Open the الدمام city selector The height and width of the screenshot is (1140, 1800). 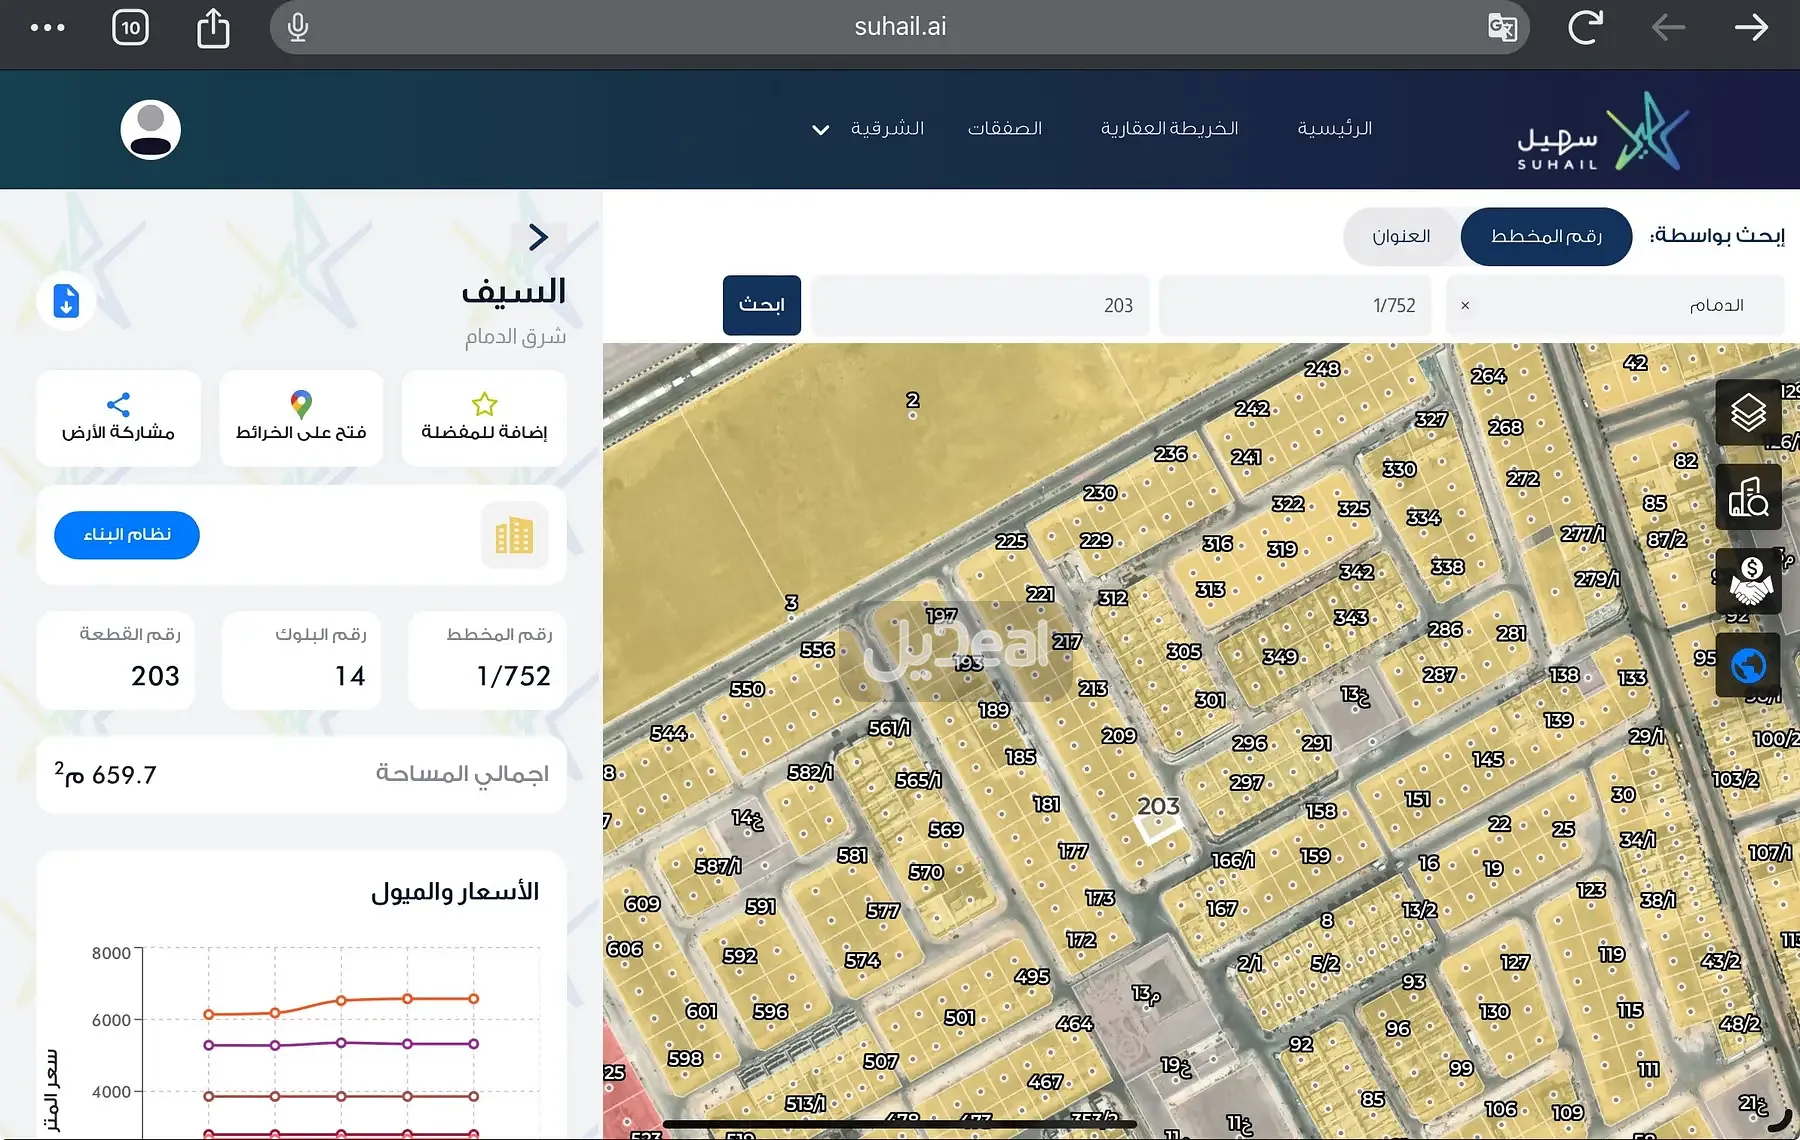[1614, 305]
